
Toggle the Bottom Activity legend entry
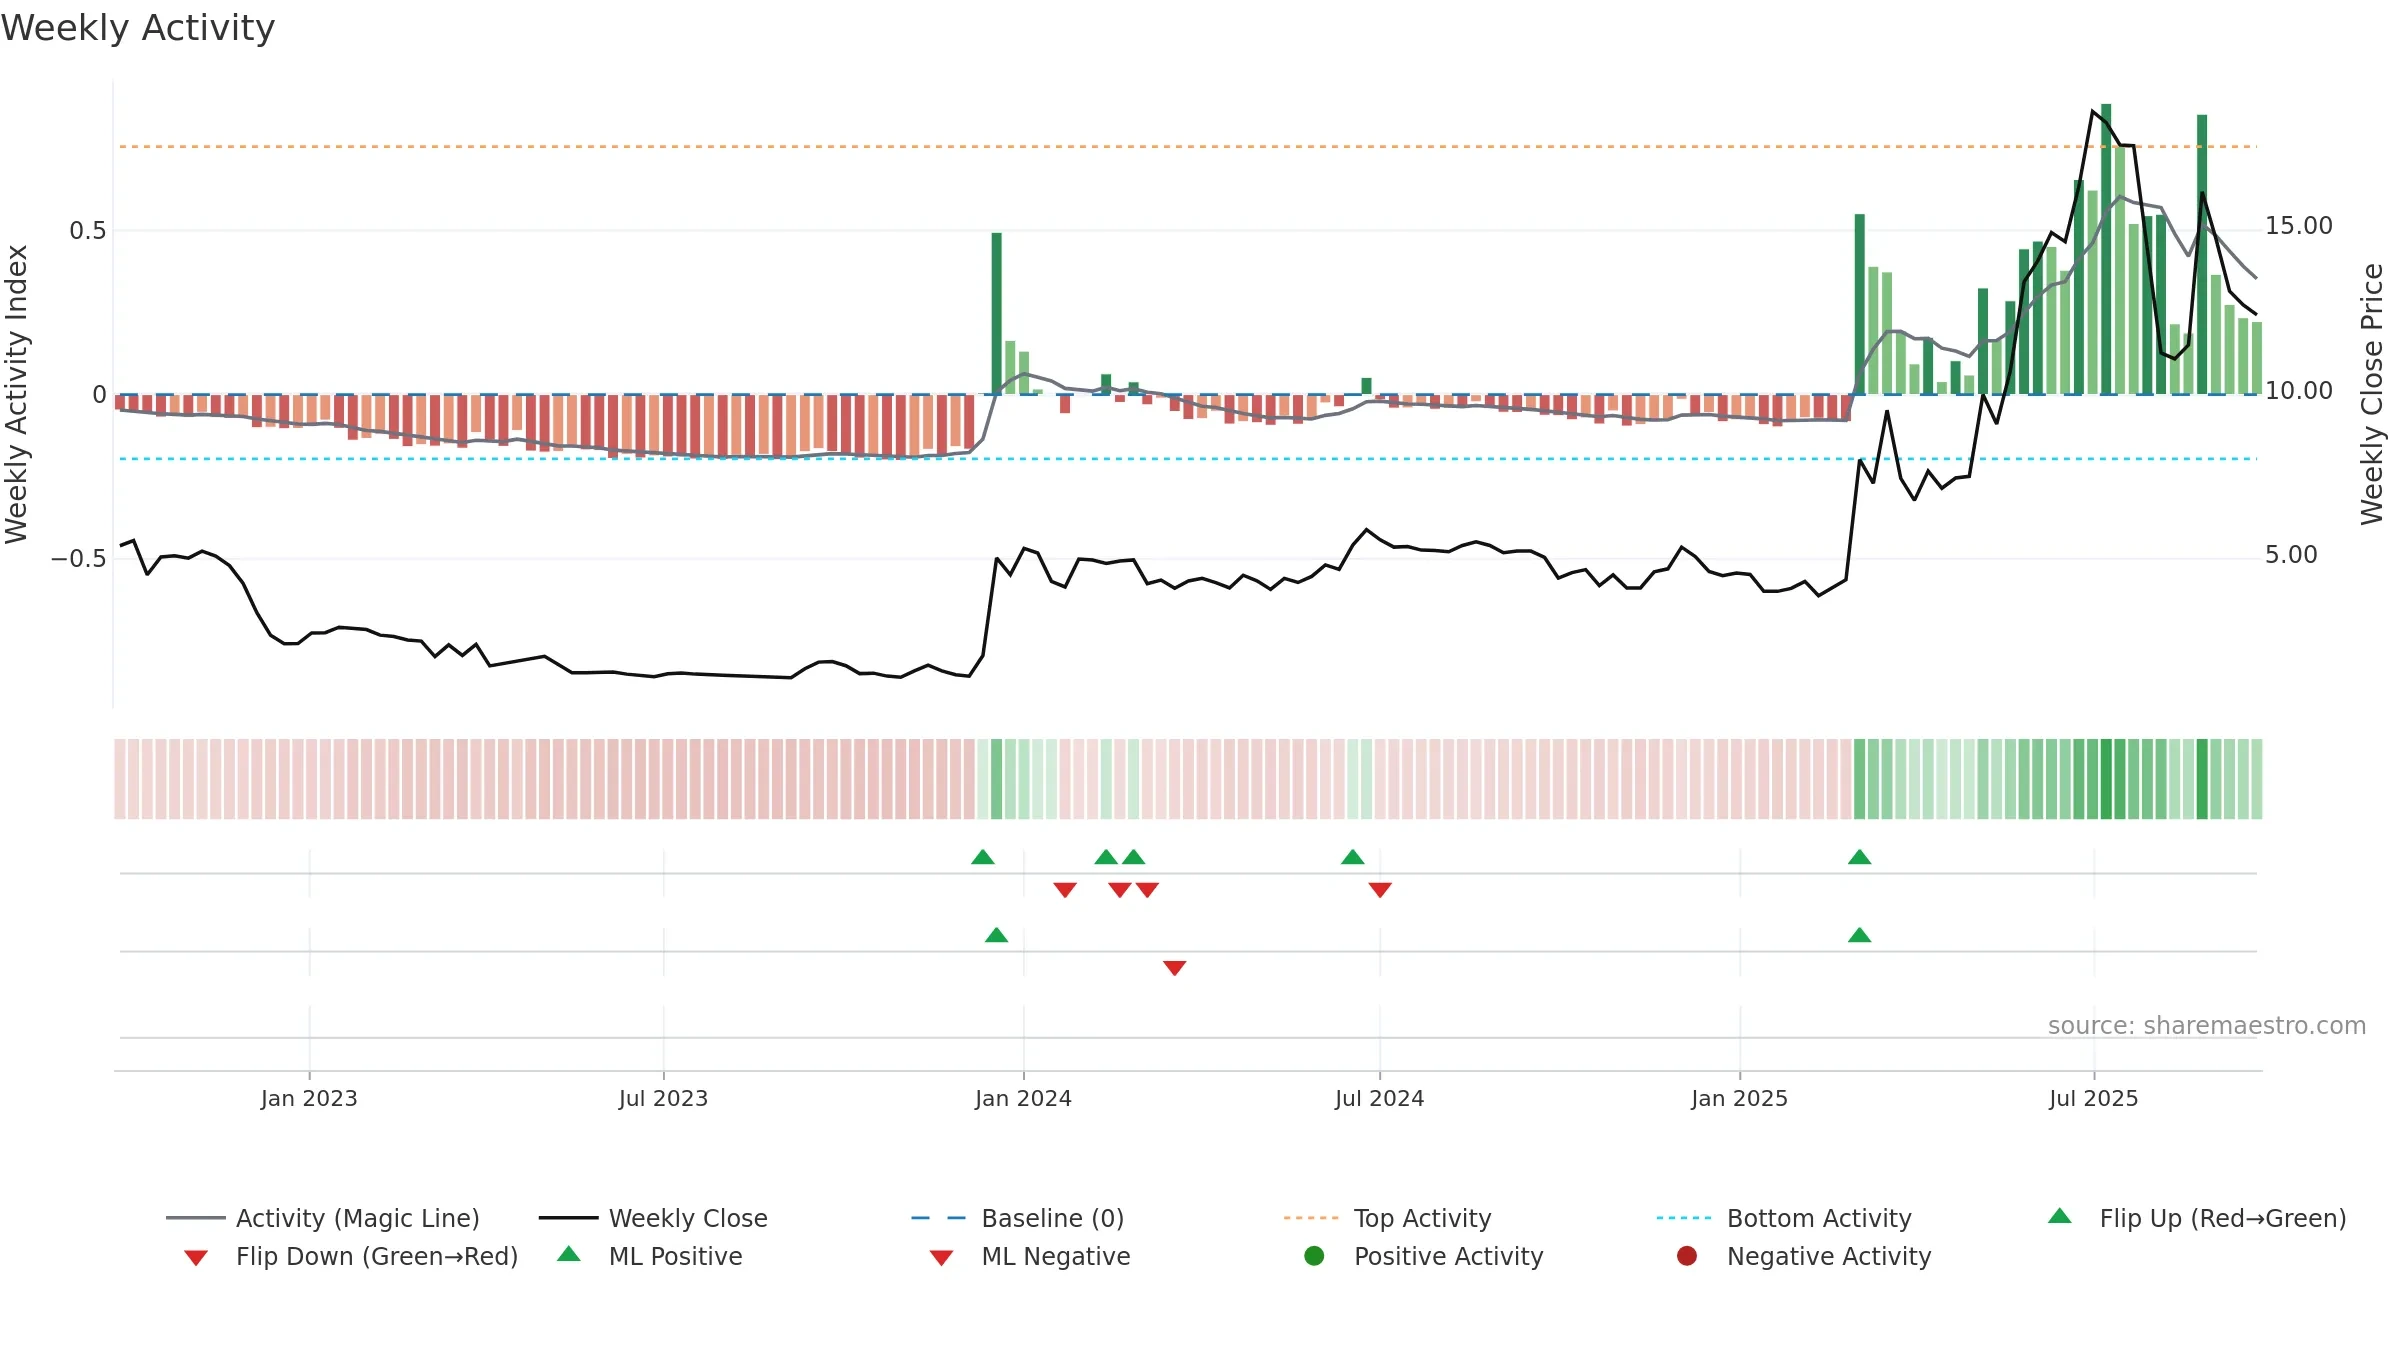click(1784, 1218)
